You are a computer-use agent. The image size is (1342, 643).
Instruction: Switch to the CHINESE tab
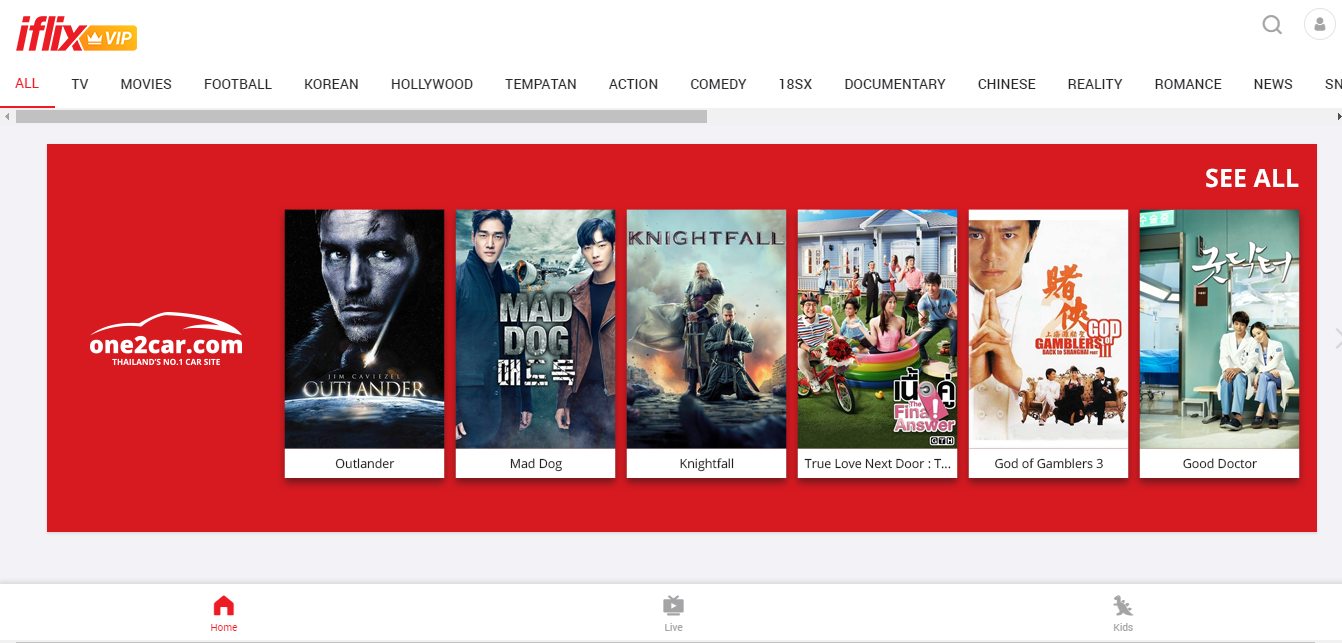click(x=1007, y=84)
